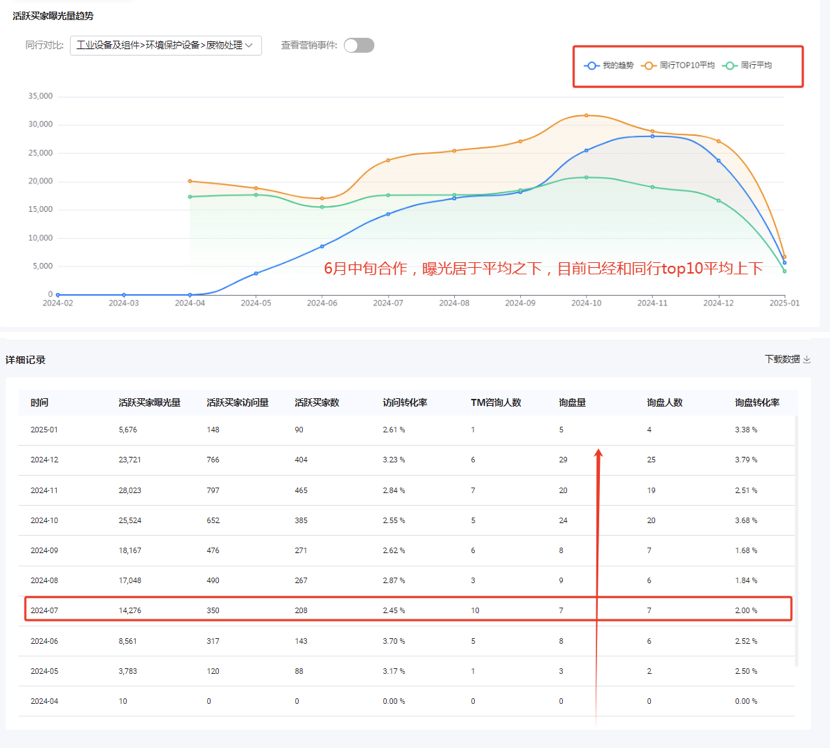Toggle the blue My Trend legend item

(x=609, y=66)
